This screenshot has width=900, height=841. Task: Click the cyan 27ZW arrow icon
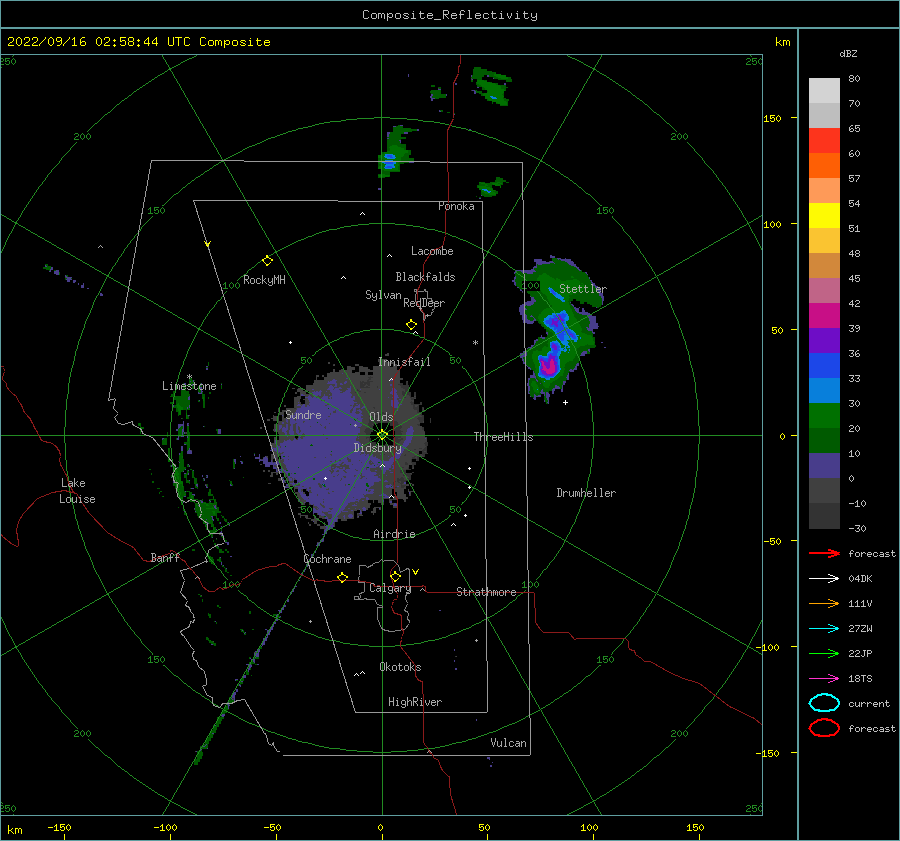[x=824, y=629]
